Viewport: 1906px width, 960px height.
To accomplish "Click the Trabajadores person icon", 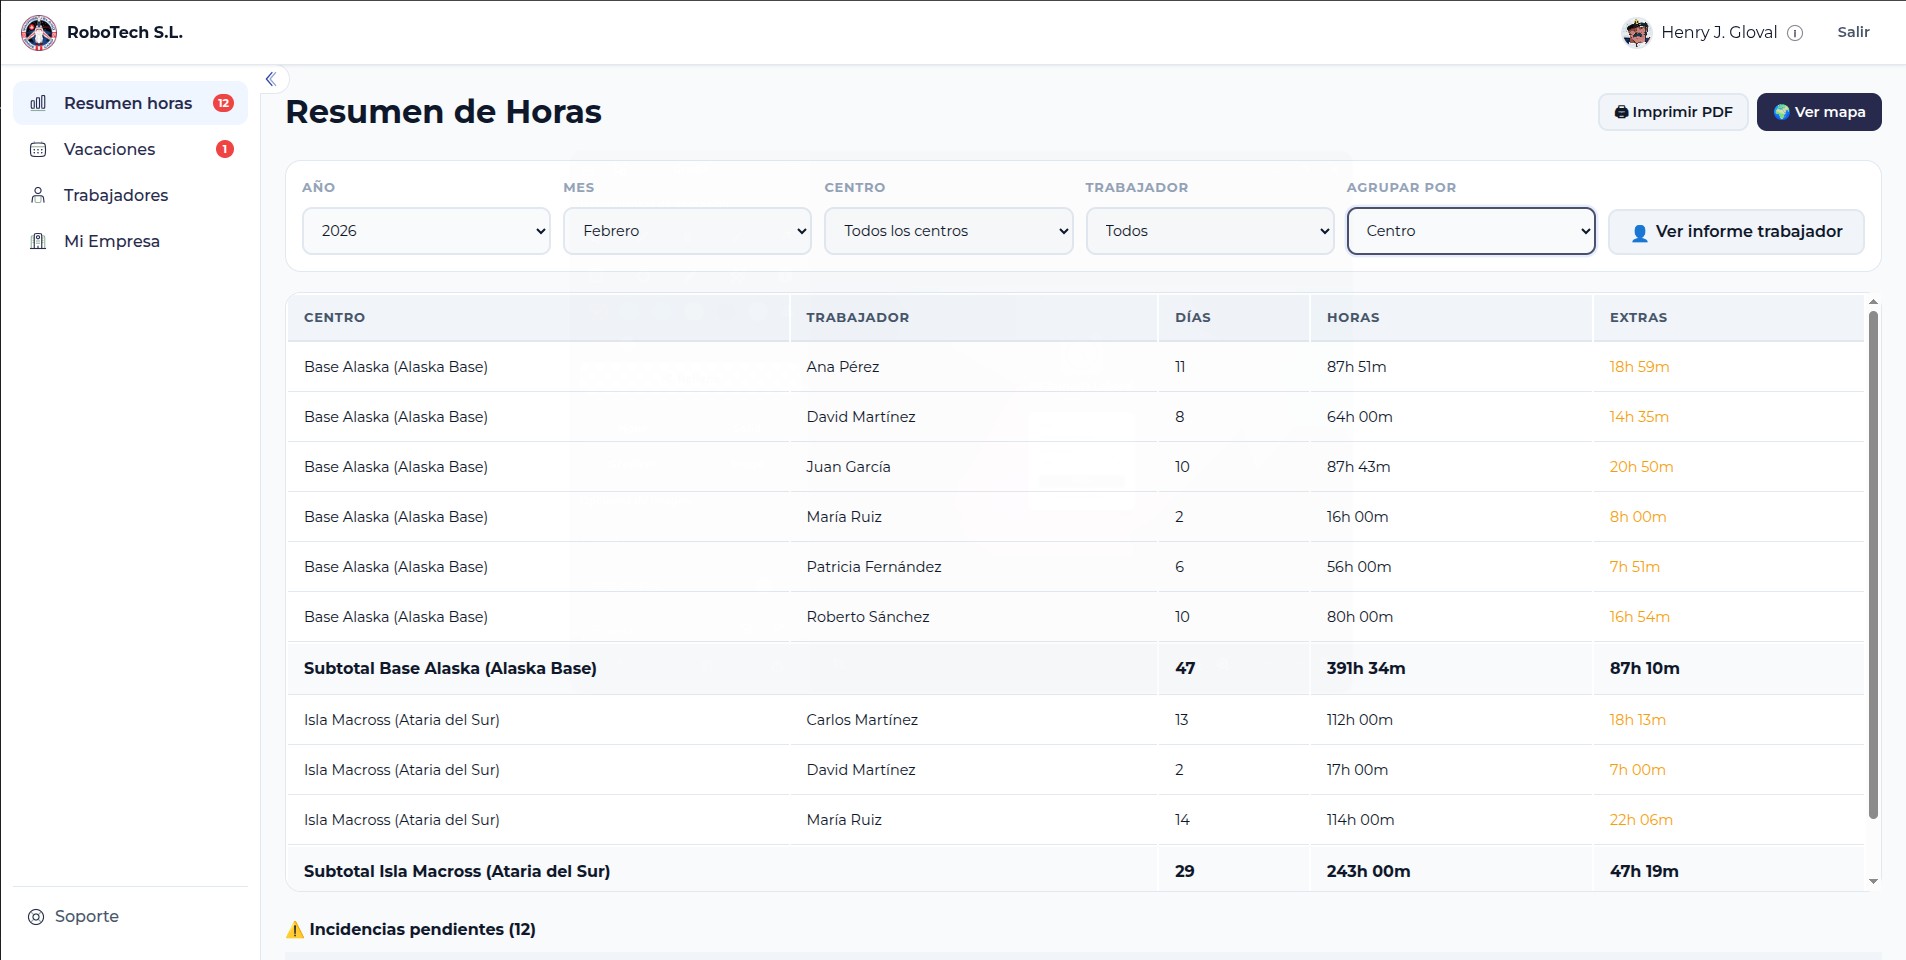I will 38,195.
